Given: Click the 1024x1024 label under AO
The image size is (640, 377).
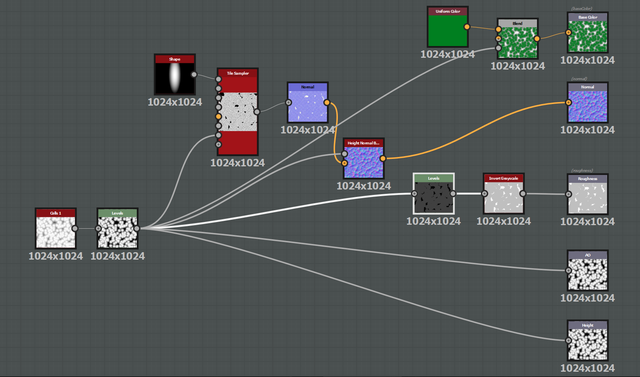Looking at the screenshot, I should [x=587, y=298].
